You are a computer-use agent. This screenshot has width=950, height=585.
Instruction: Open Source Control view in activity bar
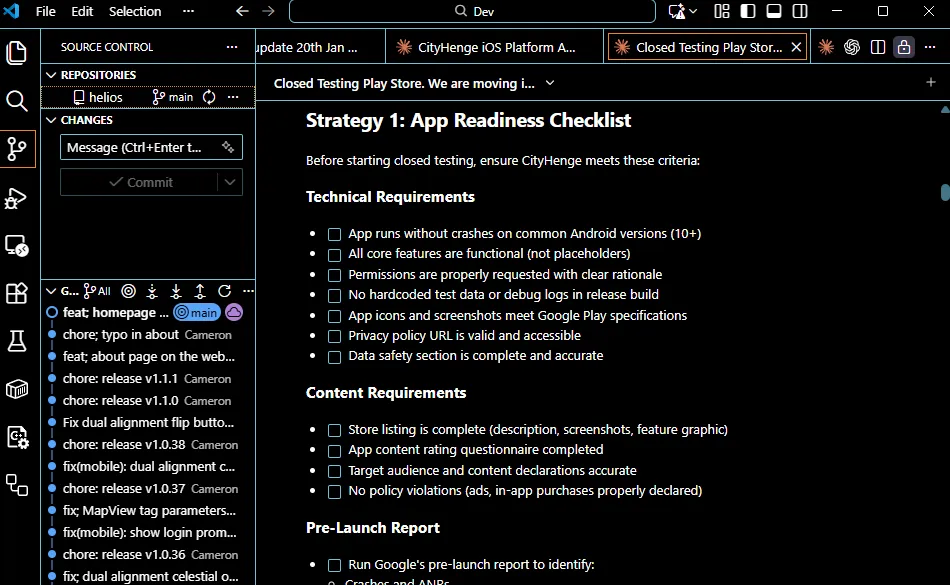17,148
